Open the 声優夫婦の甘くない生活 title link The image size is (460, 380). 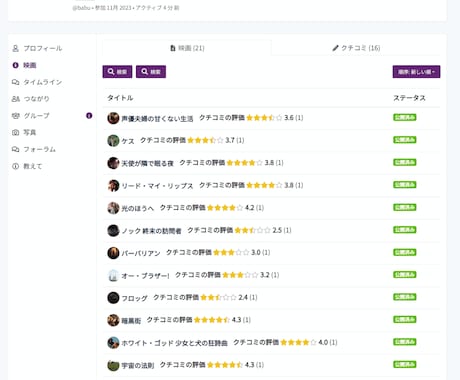[157, 118]
